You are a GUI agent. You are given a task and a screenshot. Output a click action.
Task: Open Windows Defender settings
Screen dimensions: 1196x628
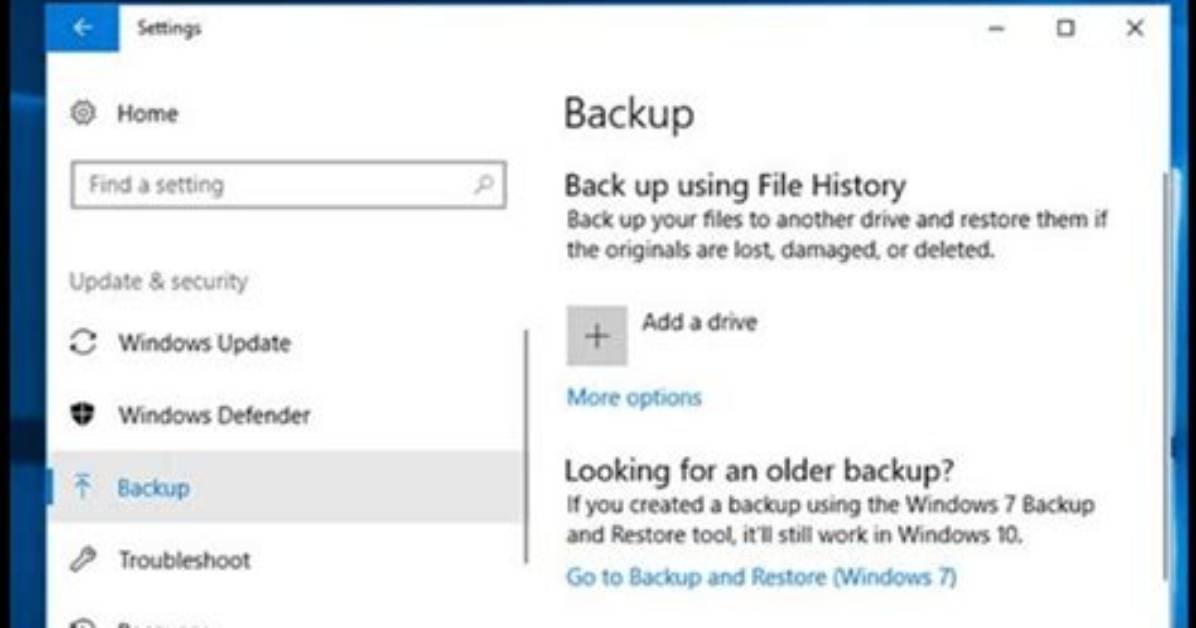(x=214, y=415)
